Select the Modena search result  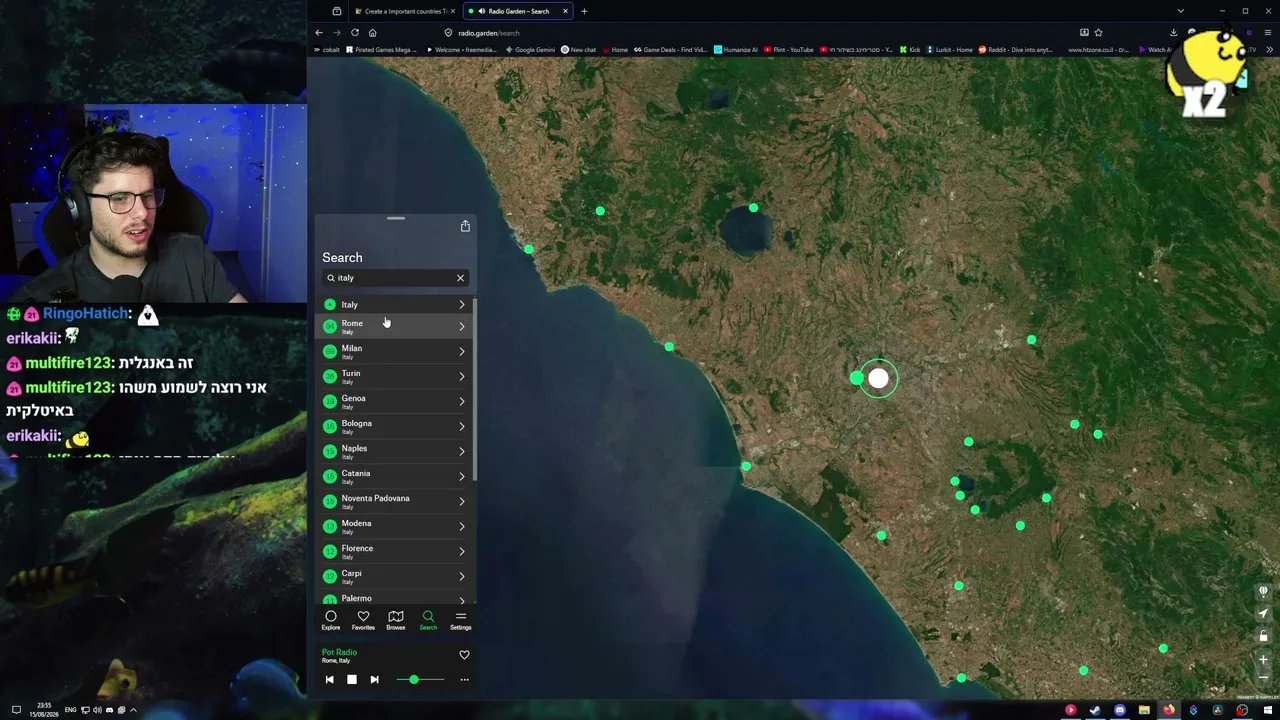click(x=395, y=526)
